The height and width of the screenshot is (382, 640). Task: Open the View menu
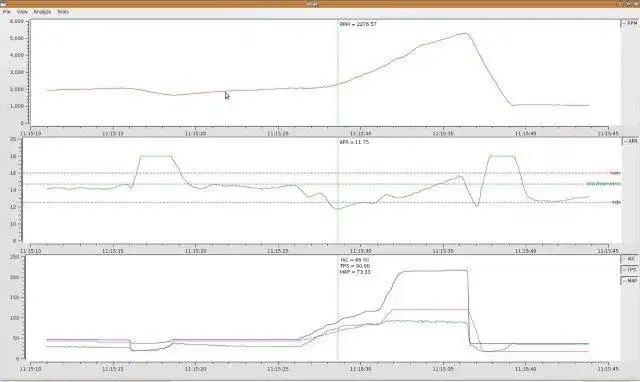(x=22, y=12)
